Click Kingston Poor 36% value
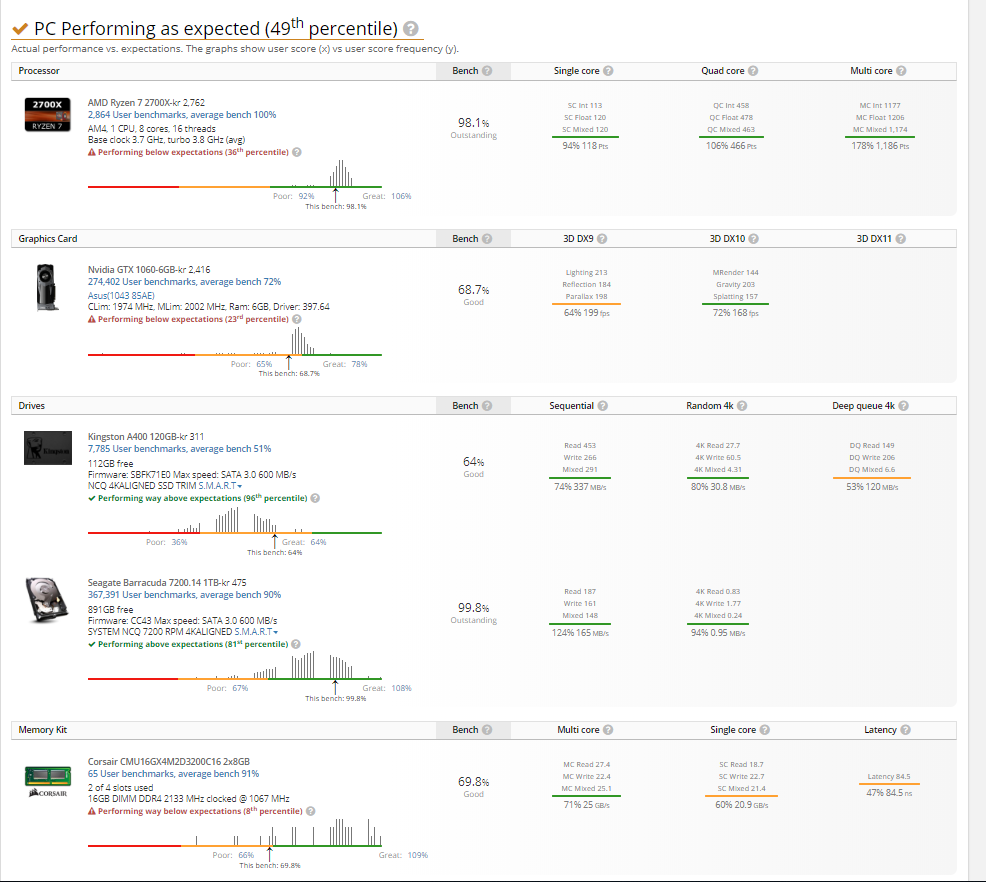Screen dimensions: 986x882 click(x=179, y=542)
